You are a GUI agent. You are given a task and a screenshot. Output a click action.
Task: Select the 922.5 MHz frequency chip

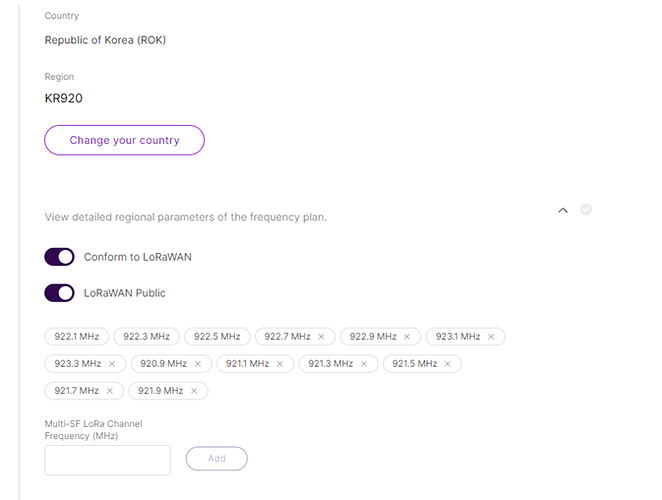point(217,337)
